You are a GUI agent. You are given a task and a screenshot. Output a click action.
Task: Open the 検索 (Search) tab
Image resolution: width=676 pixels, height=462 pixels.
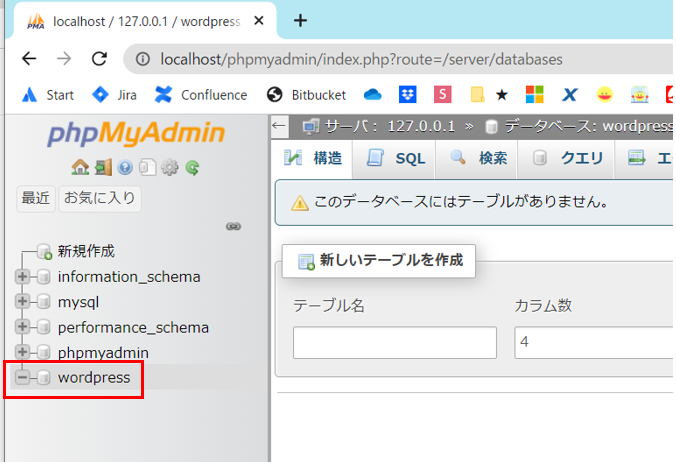click(x=479, y=158)
